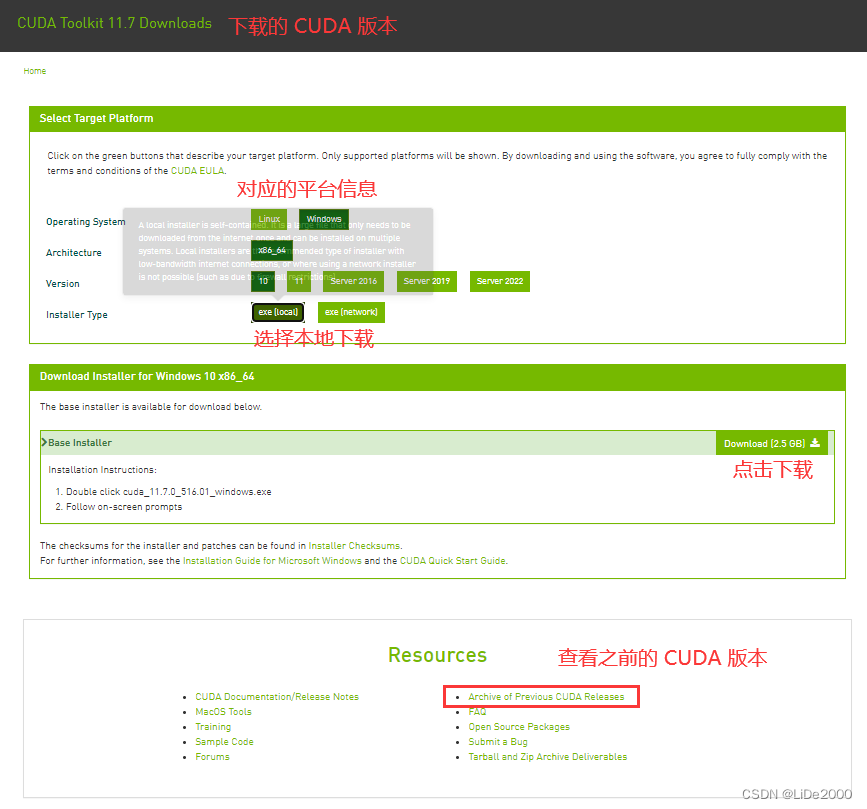The width and height of the screenshot is (867, 809).
Task: Click cuda_11.7.0_516.01_windows.exe instruction text
Action: click(197, 492)
